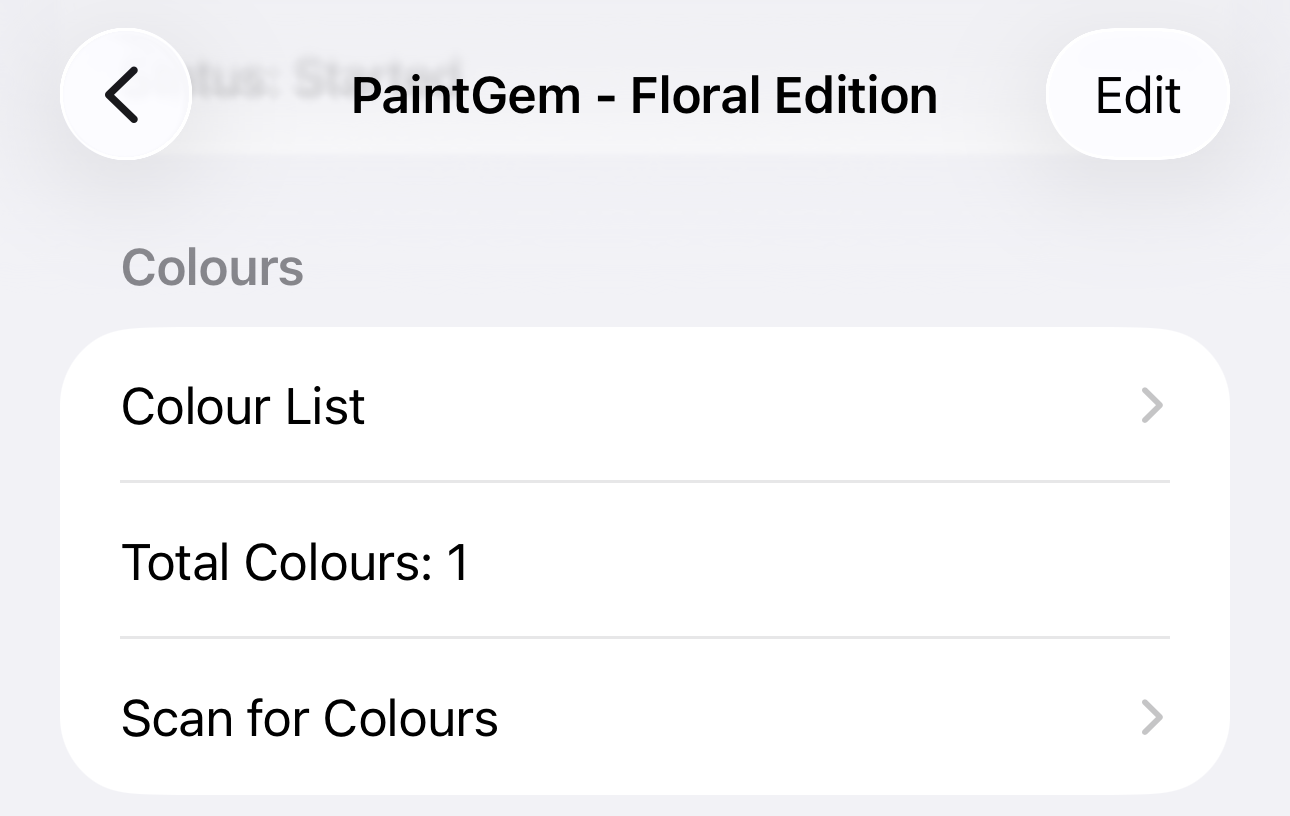Tap the Colours section header

click(x=212, y=268)
